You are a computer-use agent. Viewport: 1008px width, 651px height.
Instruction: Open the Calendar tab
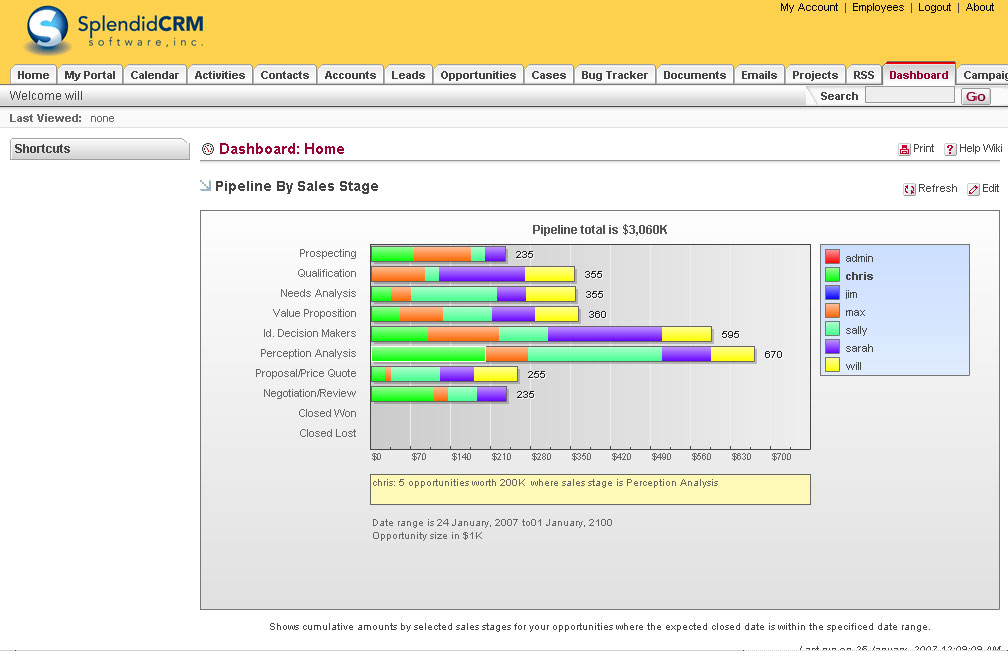tap(155, 75)
